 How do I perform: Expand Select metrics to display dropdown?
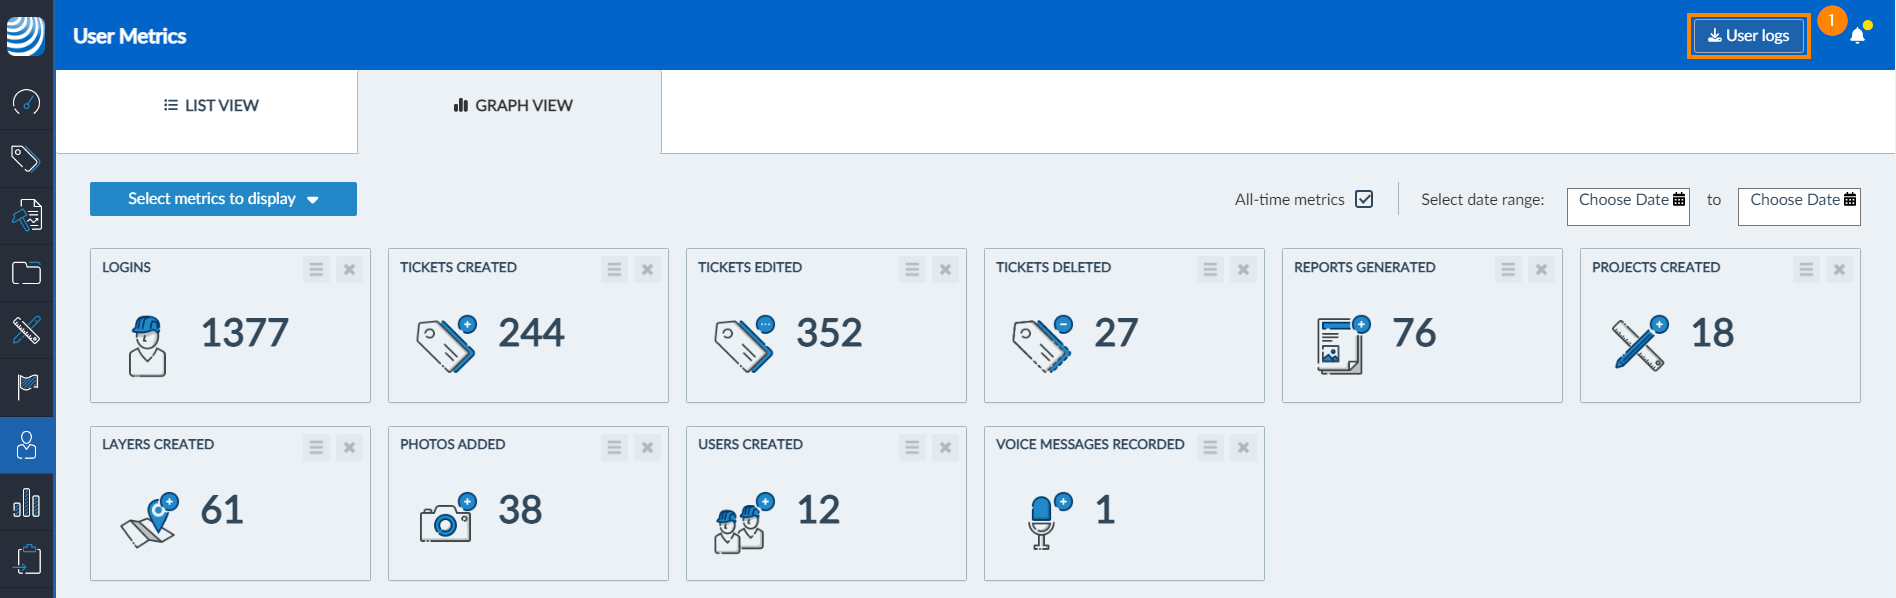click(223, 199)
